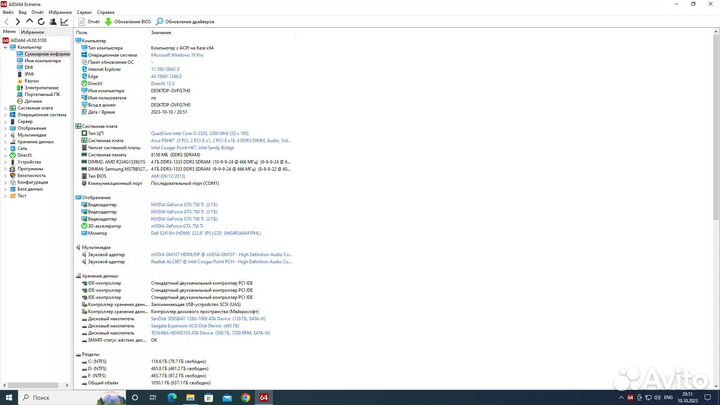Open File Explorer from the taskbar
Image resolution: width=720 pixels, height=405 pixels.
coord(191,398)
